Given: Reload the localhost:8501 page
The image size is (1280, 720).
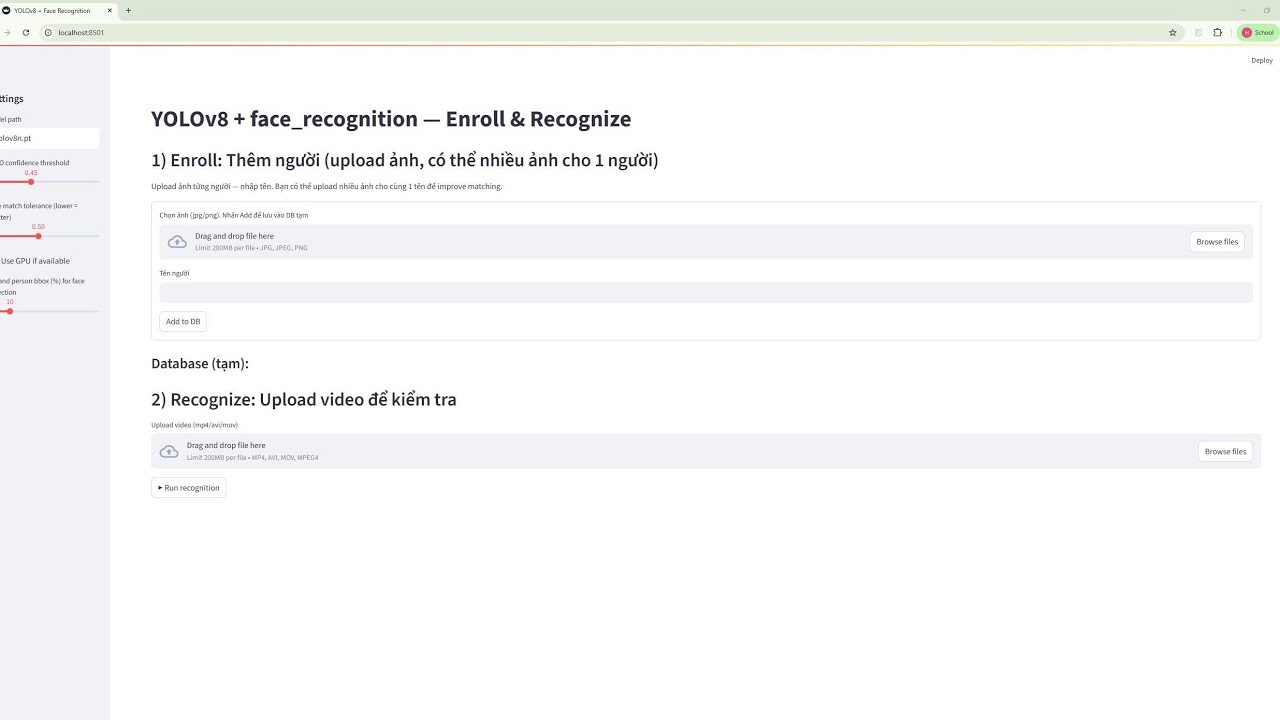Looking at the screenshot, I should 26,32.
